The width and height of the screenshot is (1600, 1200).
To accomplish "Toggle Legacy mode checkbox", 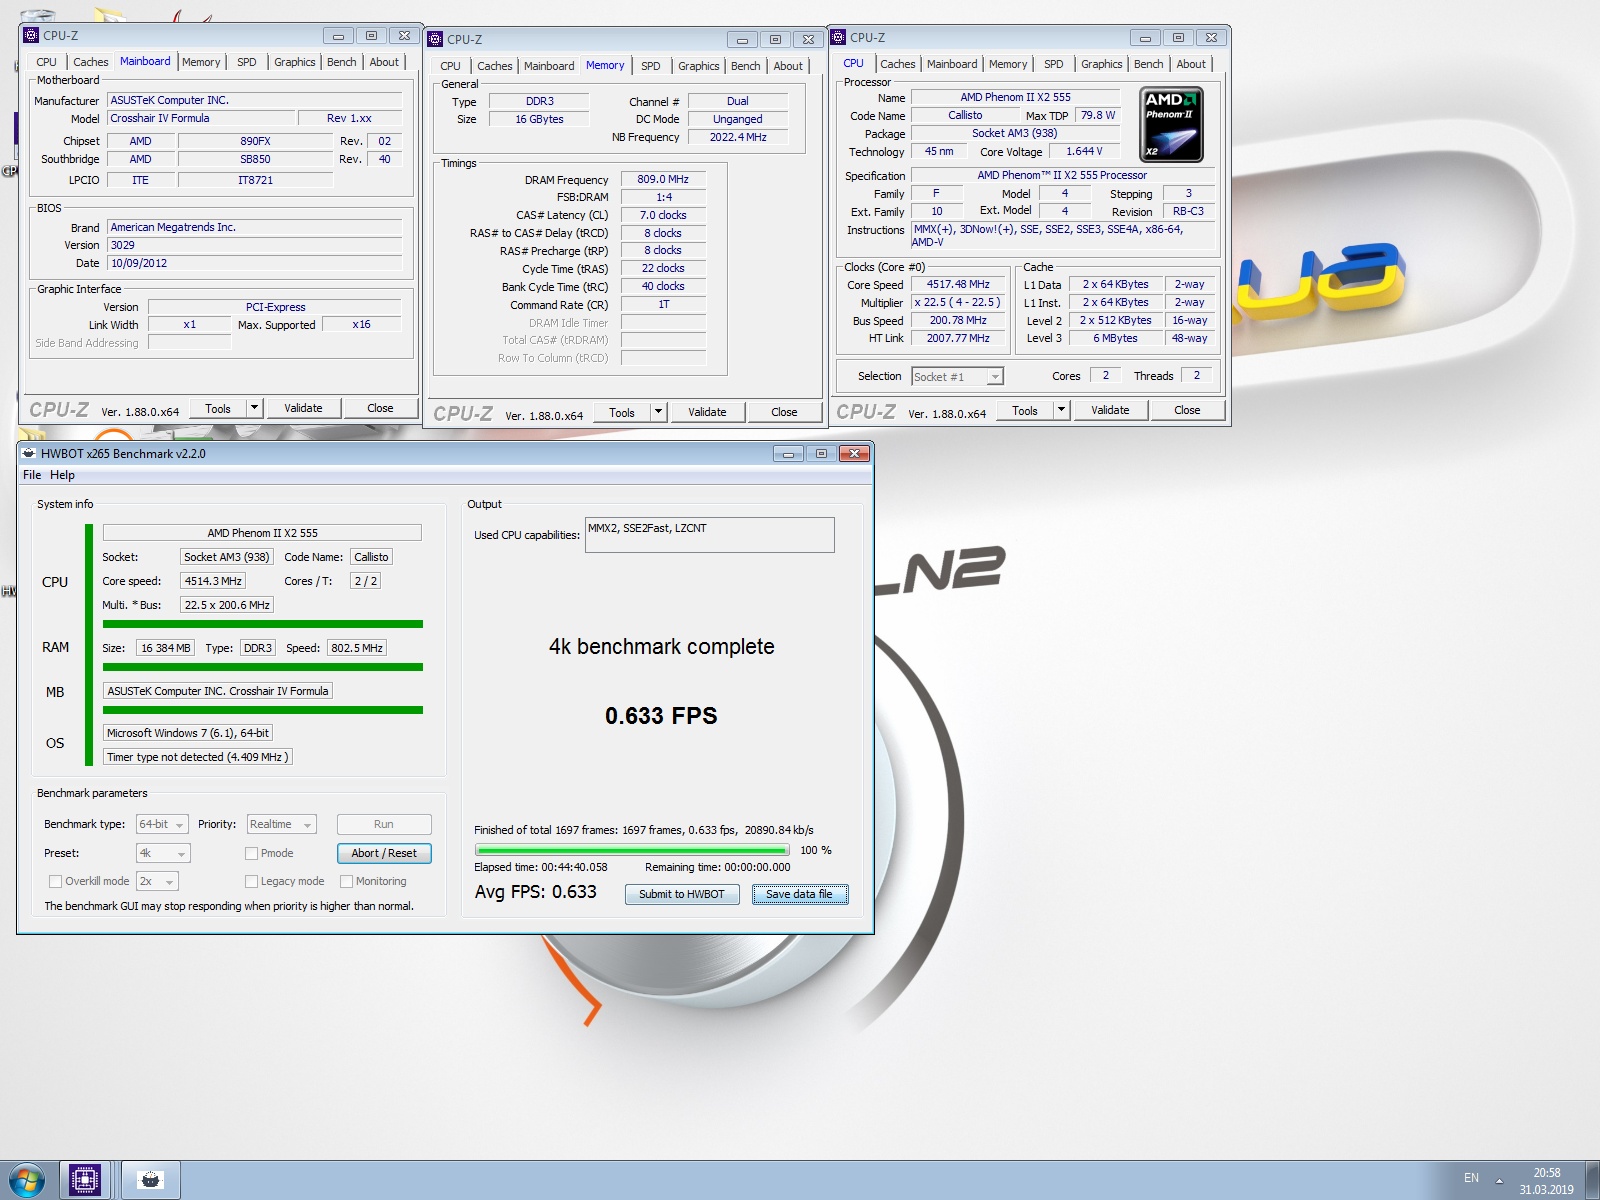I will [x=252, y=881].
